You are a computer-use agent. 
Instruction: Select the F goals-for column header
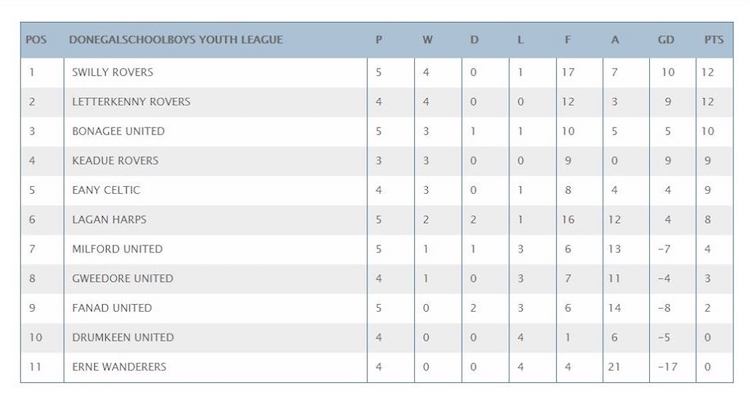click(x=567, y=40)
